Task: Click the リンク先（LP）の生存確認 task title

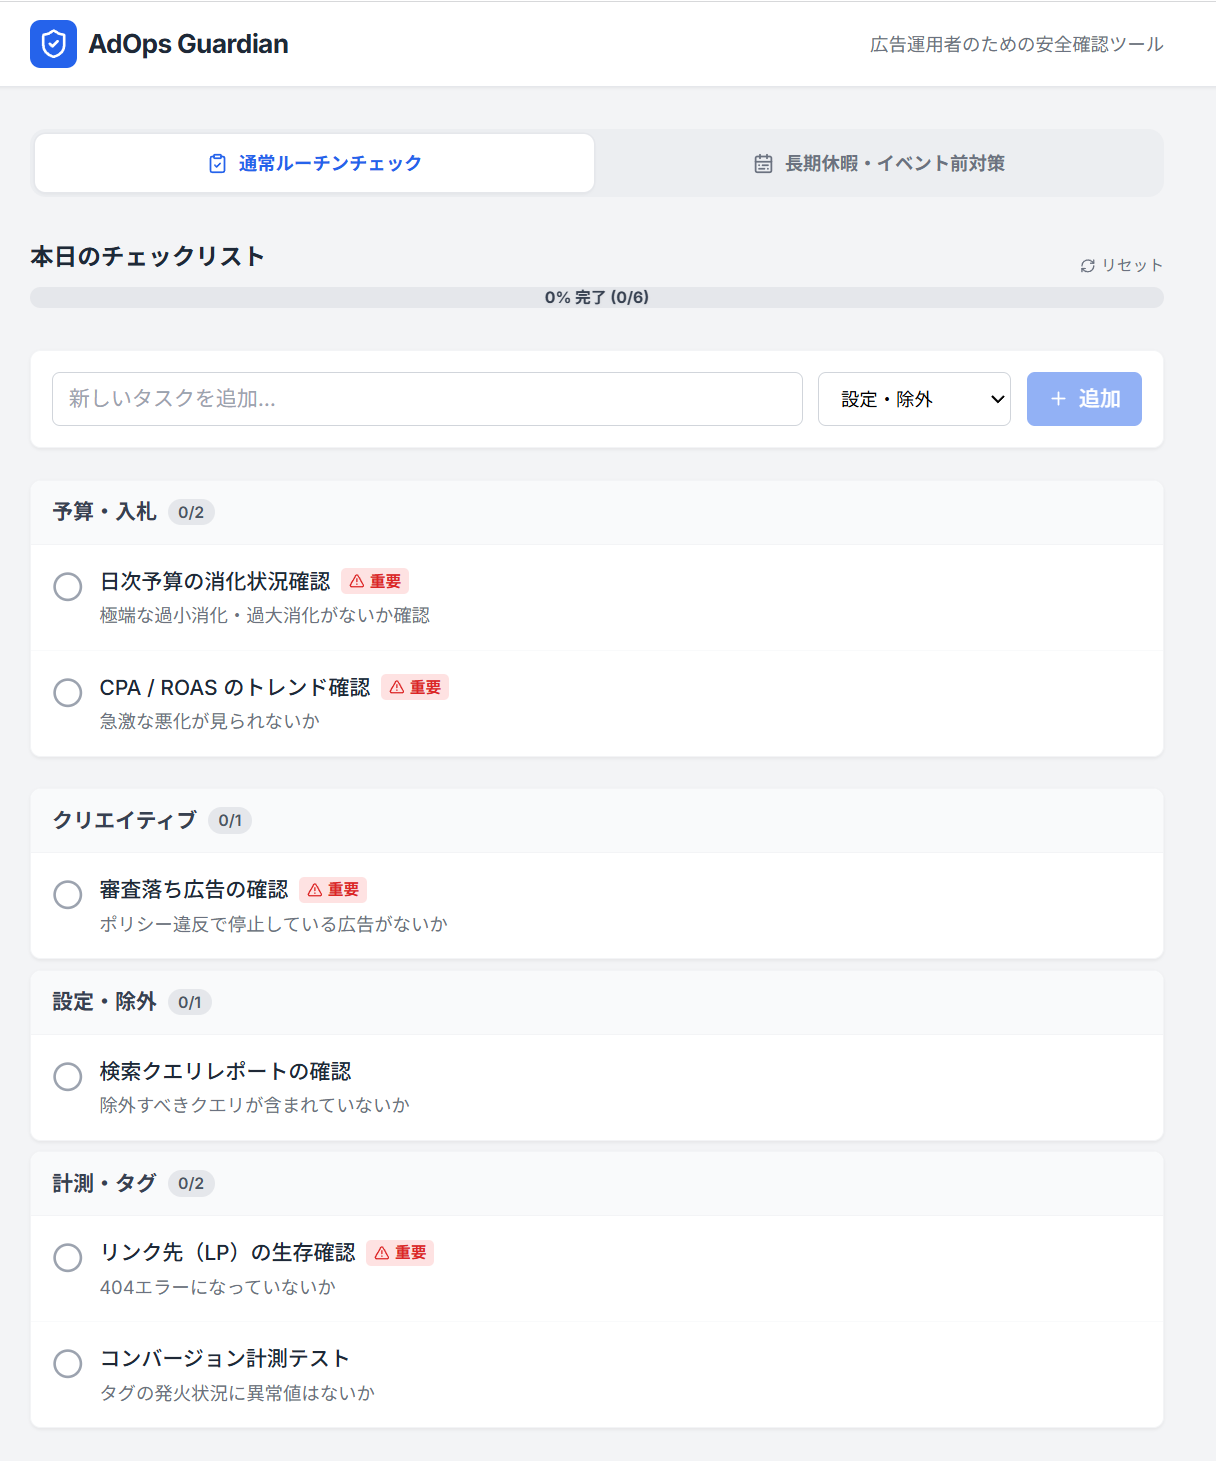Action: click(x=228, y=1253)
